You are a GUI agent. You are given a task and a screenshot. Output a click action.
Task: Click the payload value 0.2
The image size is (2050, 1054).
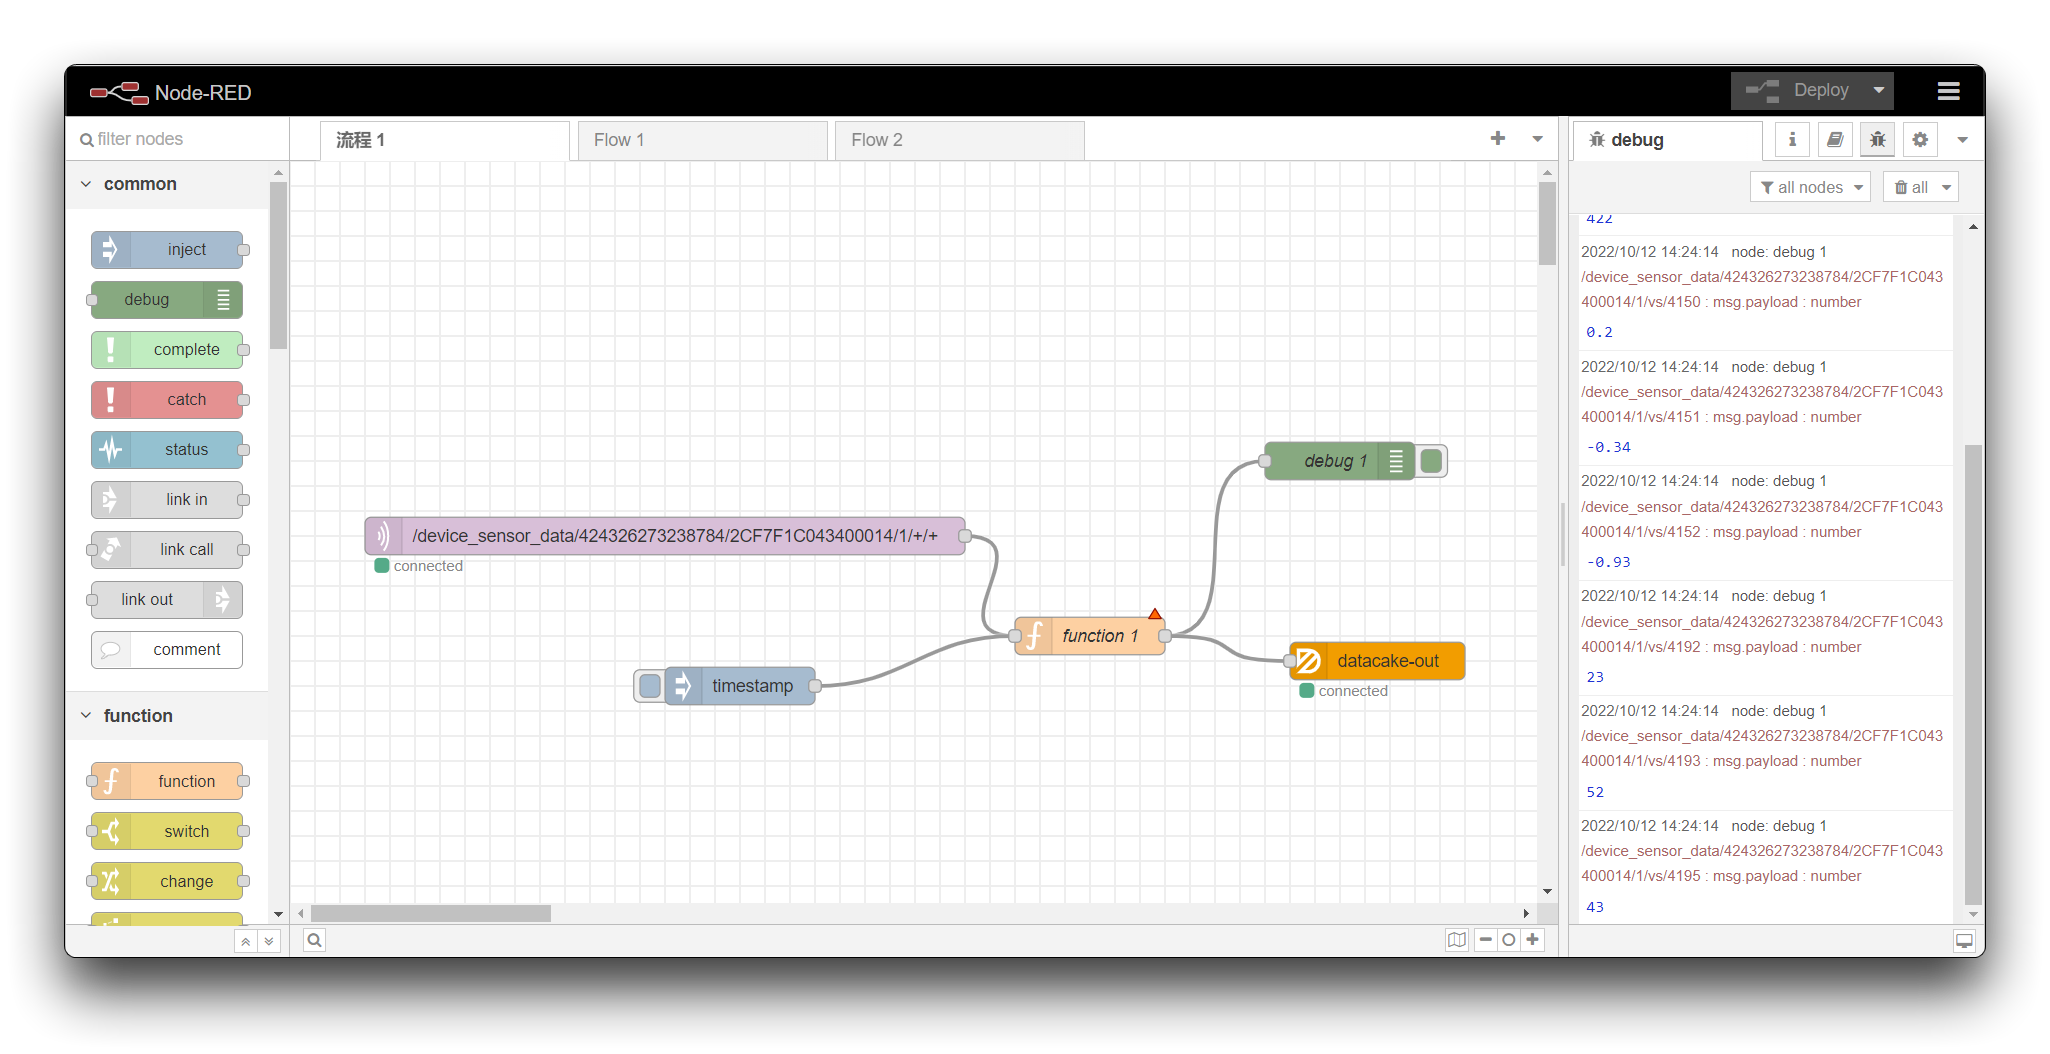[x=1599, y=333]
